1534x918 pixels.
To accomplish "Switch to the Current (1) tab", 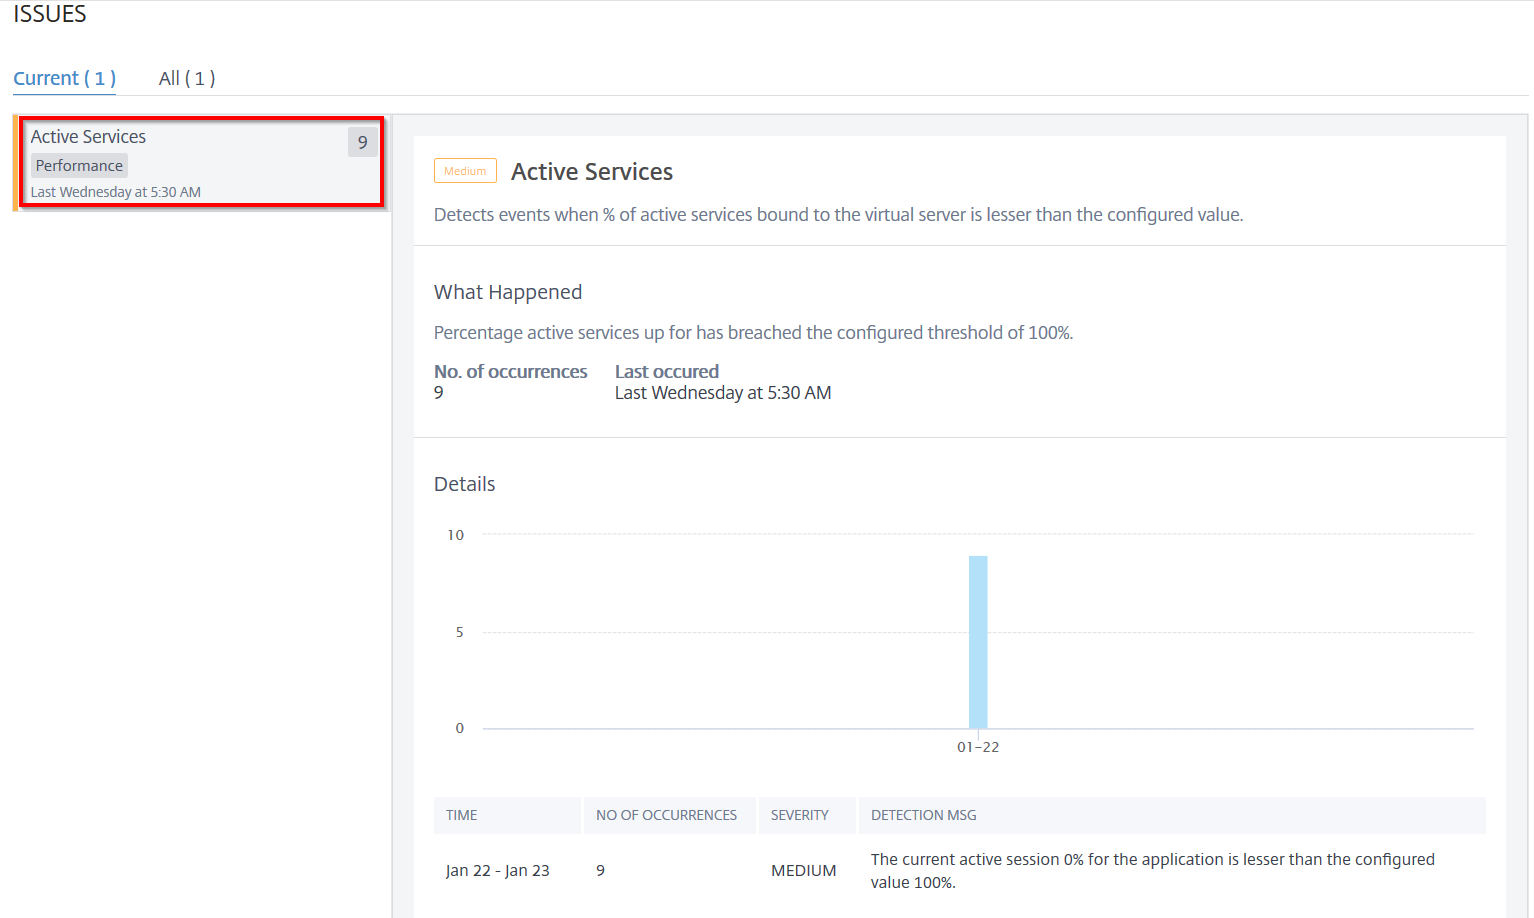I will click(x=64, y=78).
